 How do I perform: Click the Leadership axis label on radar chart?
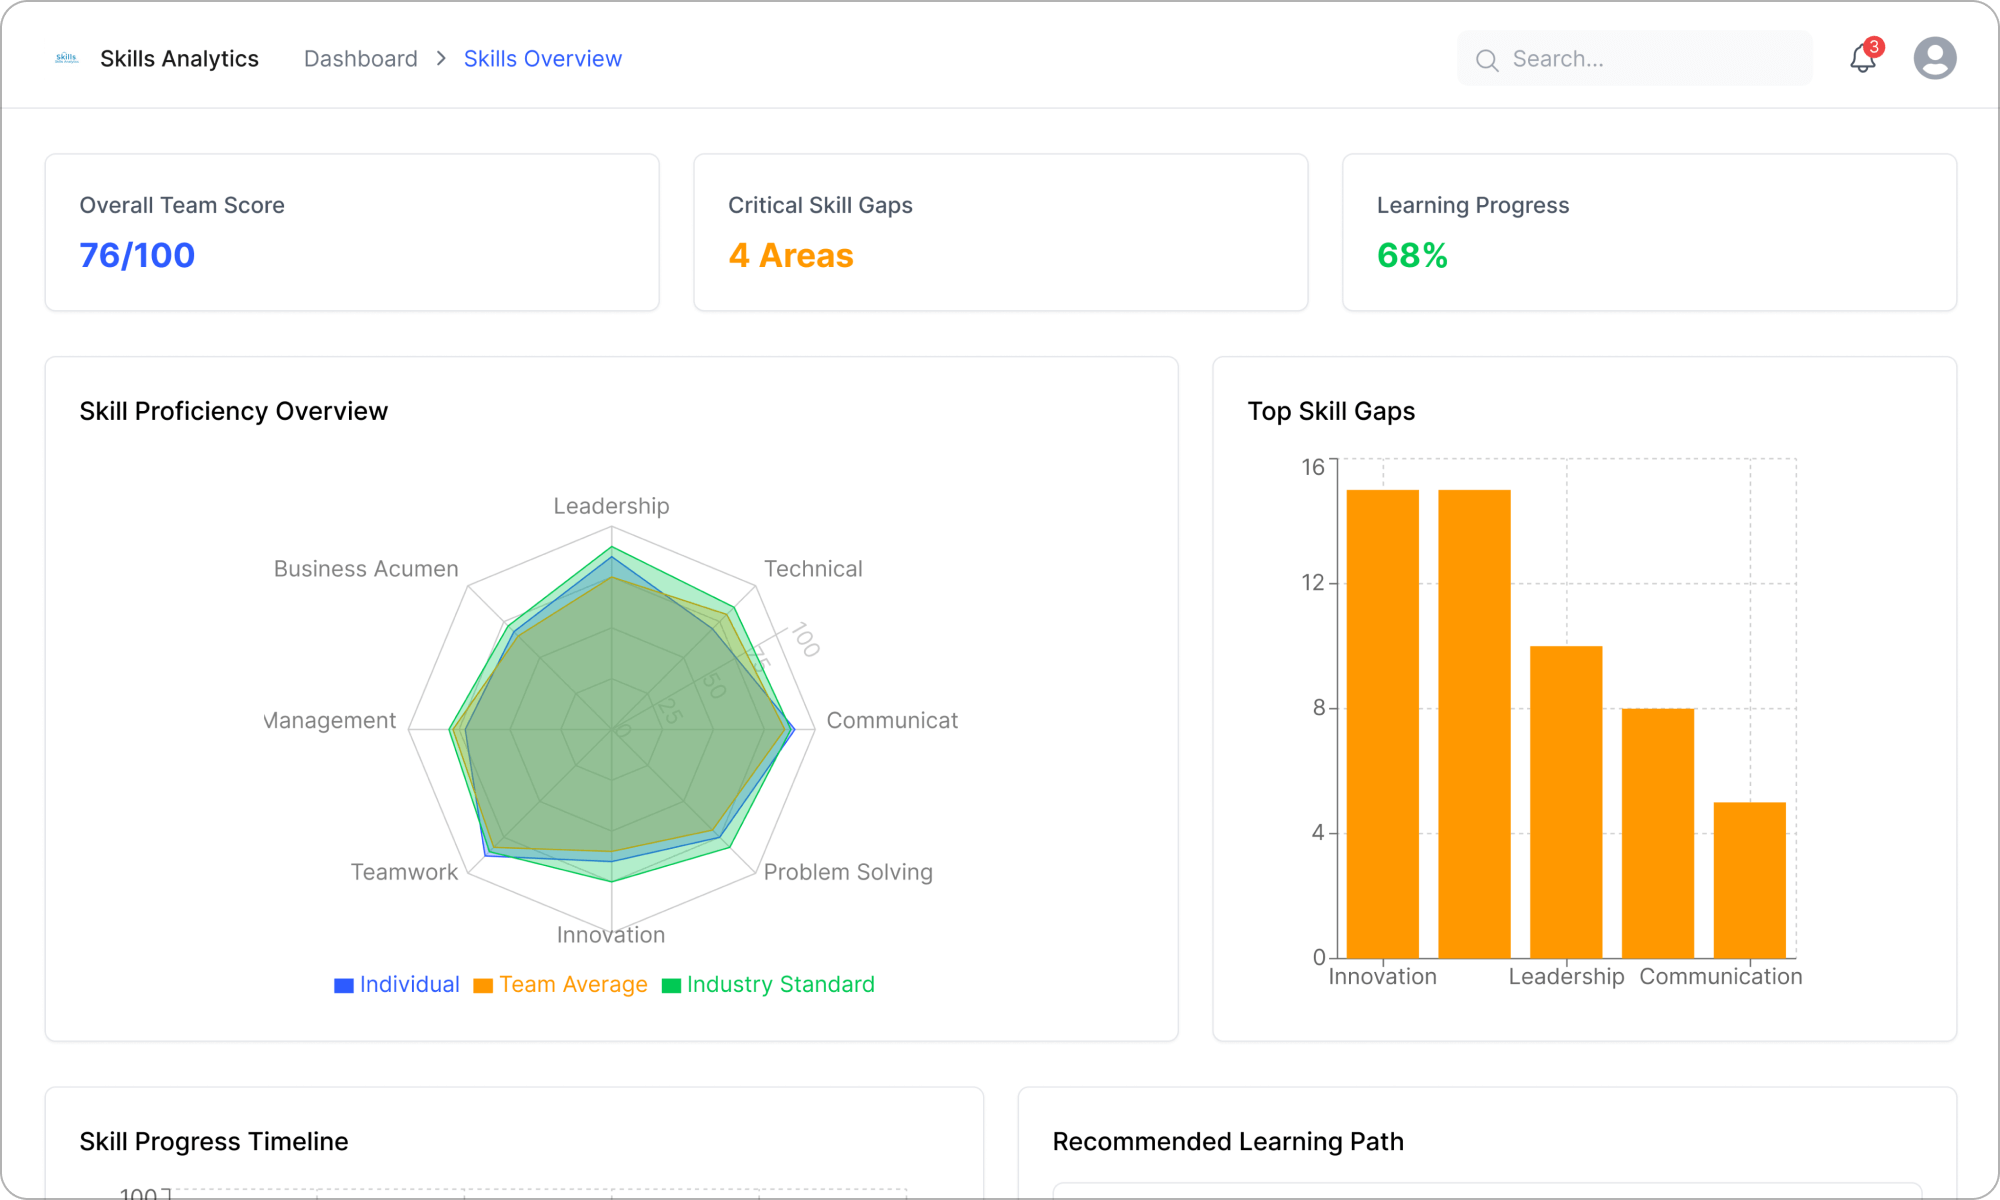tap(610, 506)
